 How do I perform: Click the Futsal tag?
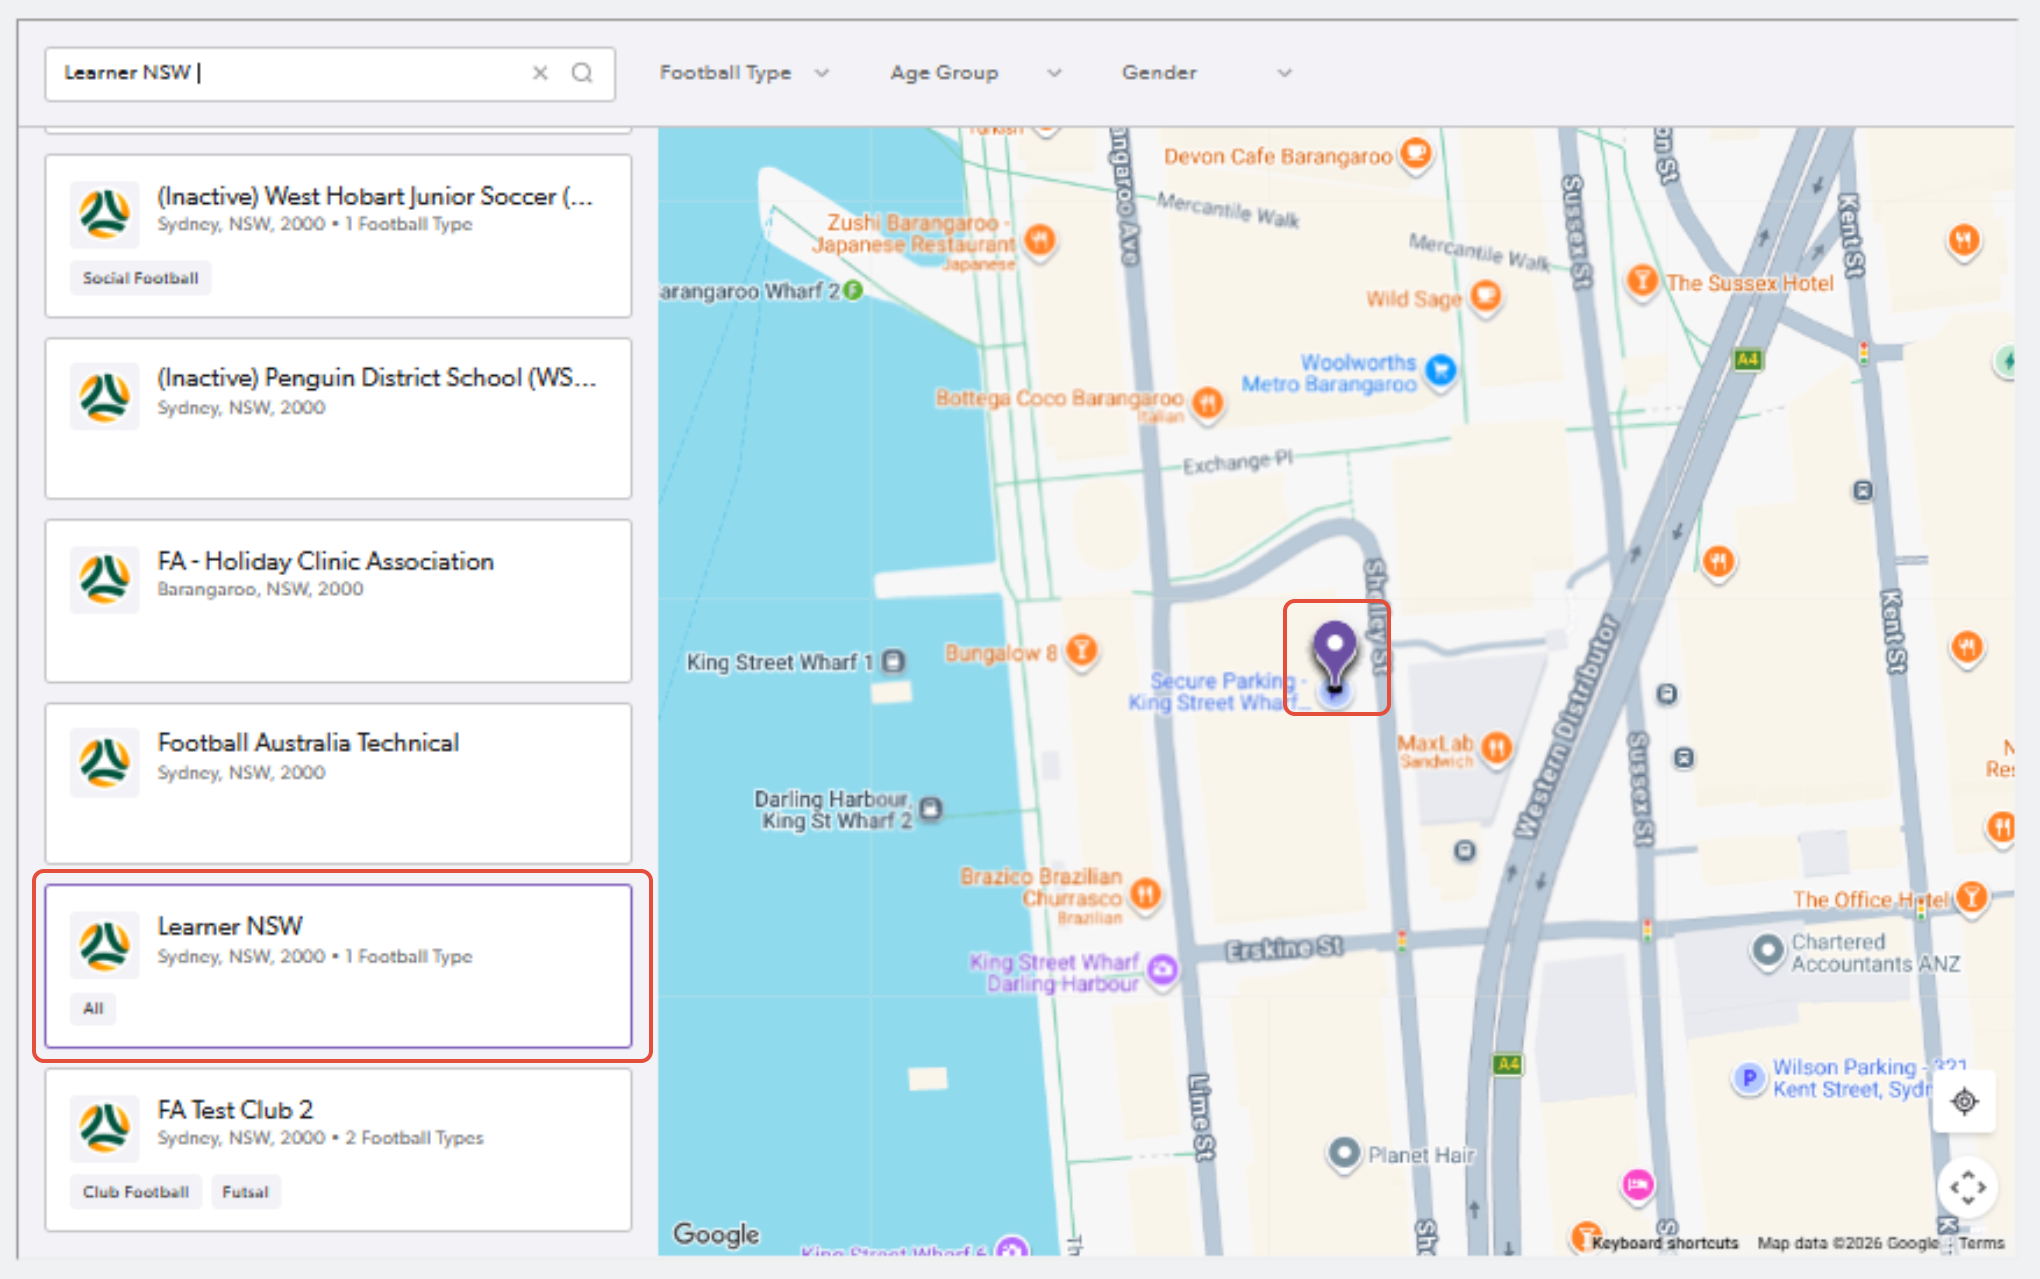tap(245, 1192)
